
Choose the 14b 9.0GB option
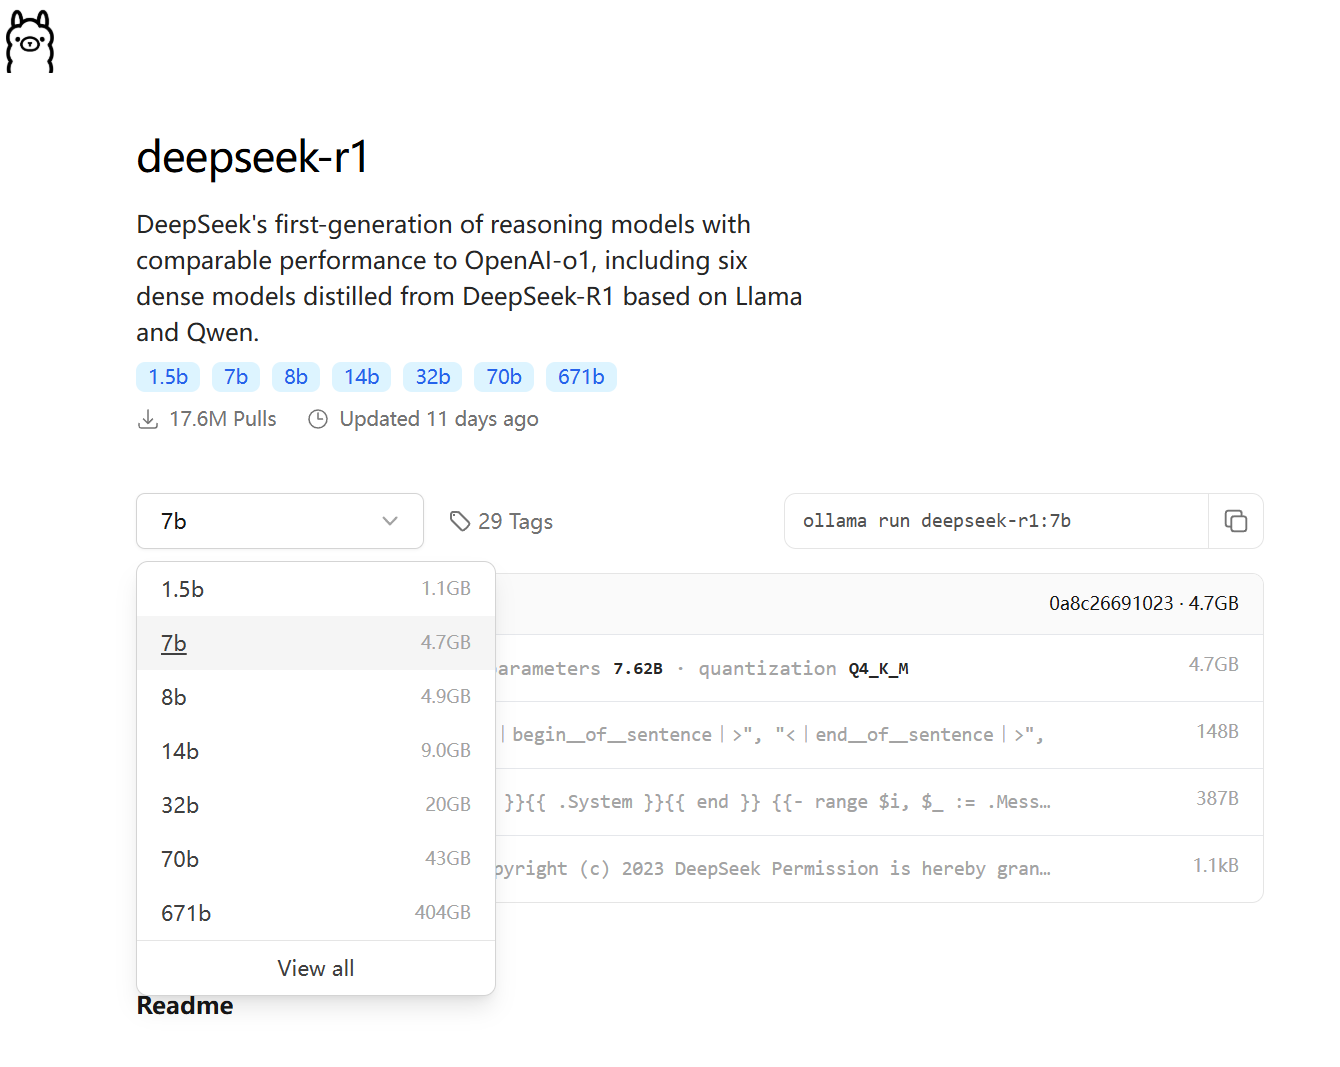(316, 751)
